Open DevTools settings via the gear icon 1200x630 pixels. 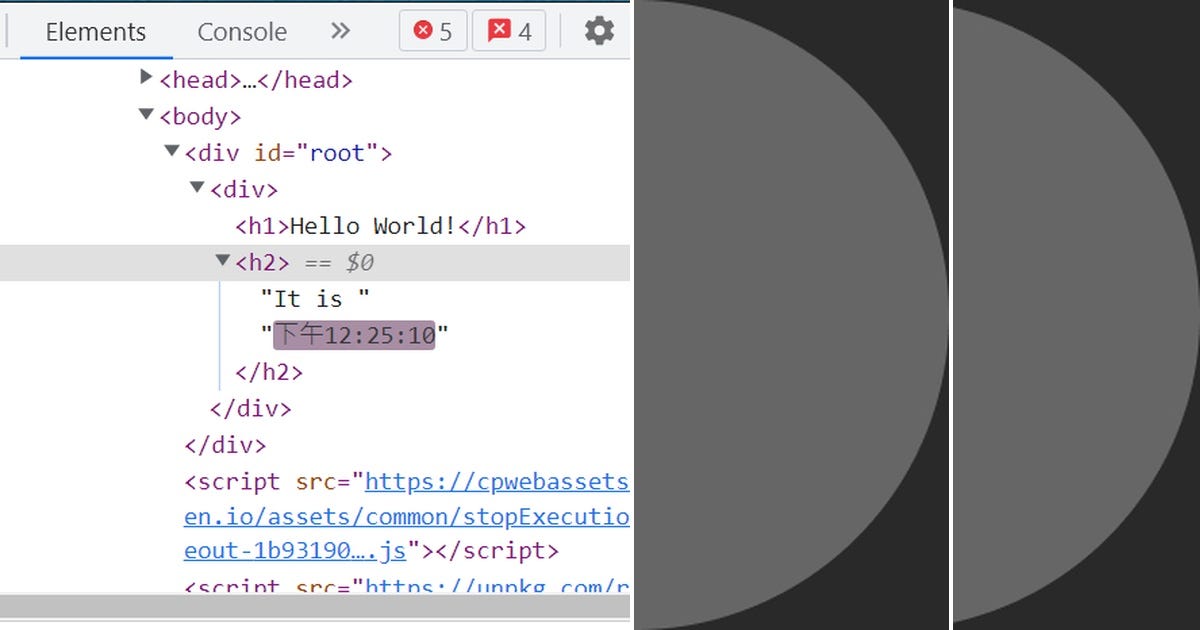tap(598, 30)
